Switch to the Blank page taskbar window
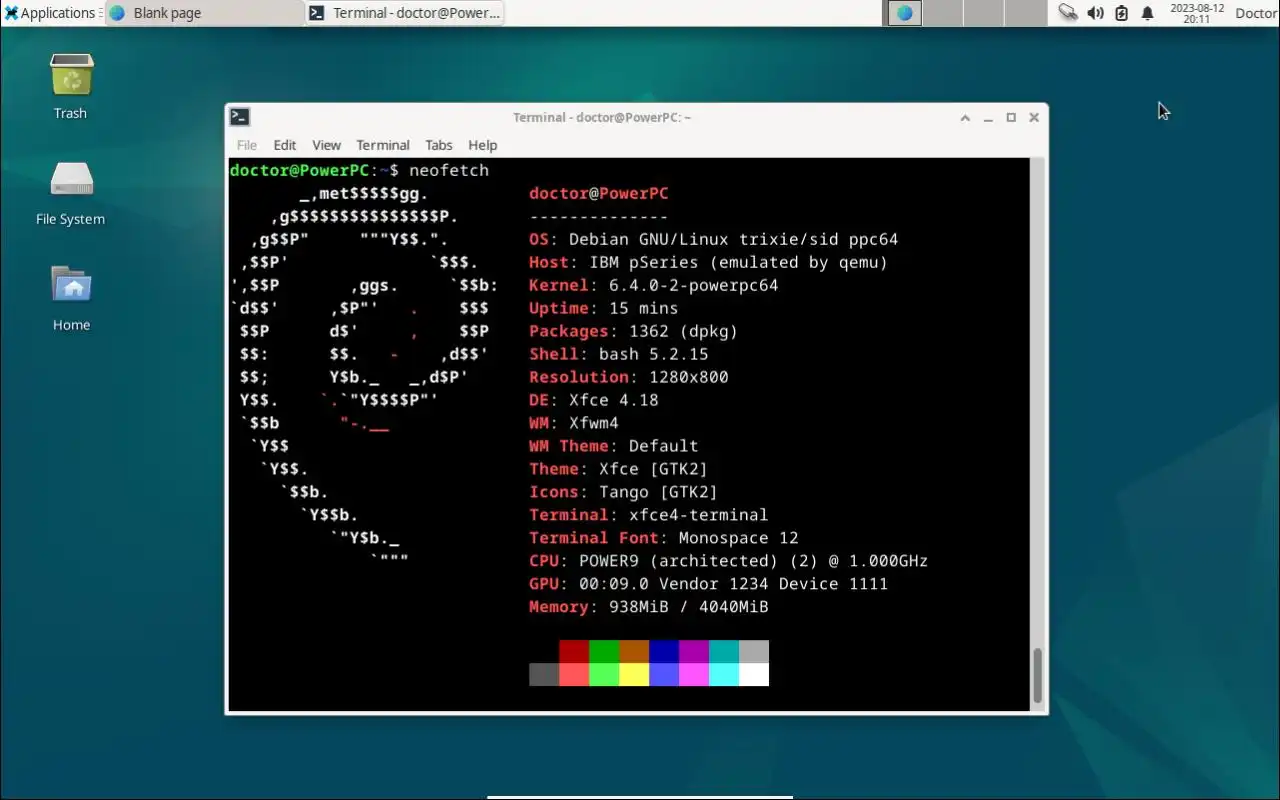Image resolution: width=1280 pixels, height=800 pixels. 204,13
